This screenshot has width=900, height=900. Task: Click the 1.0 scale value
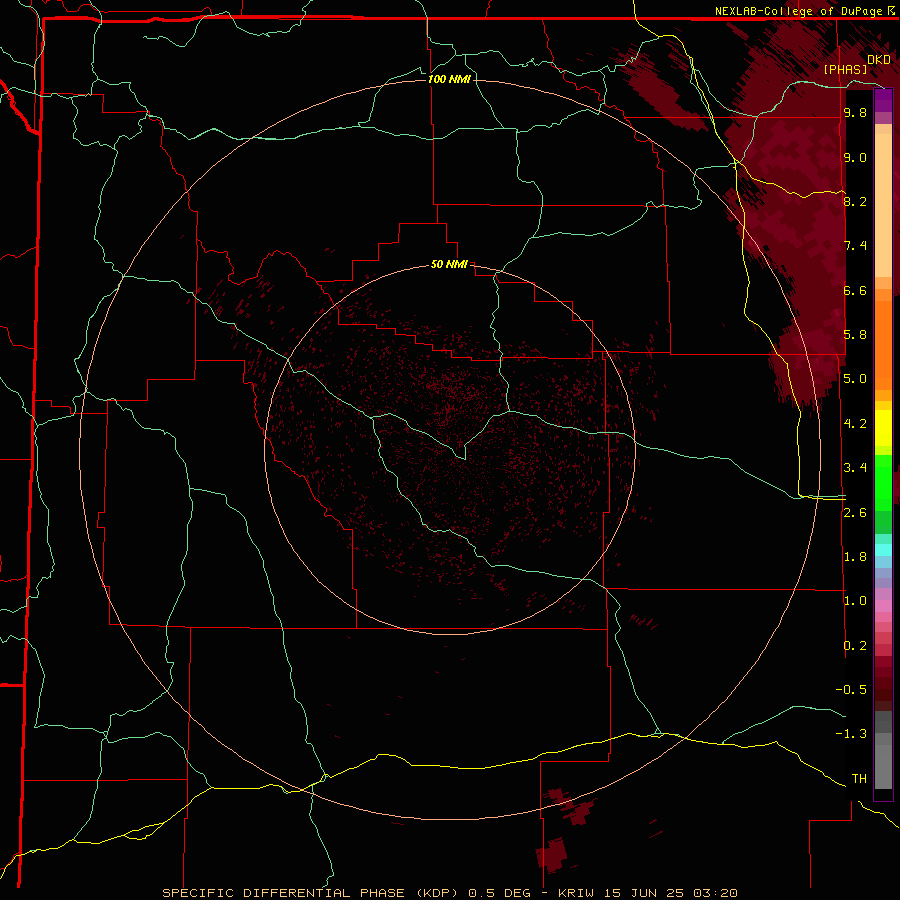[855, 601]
